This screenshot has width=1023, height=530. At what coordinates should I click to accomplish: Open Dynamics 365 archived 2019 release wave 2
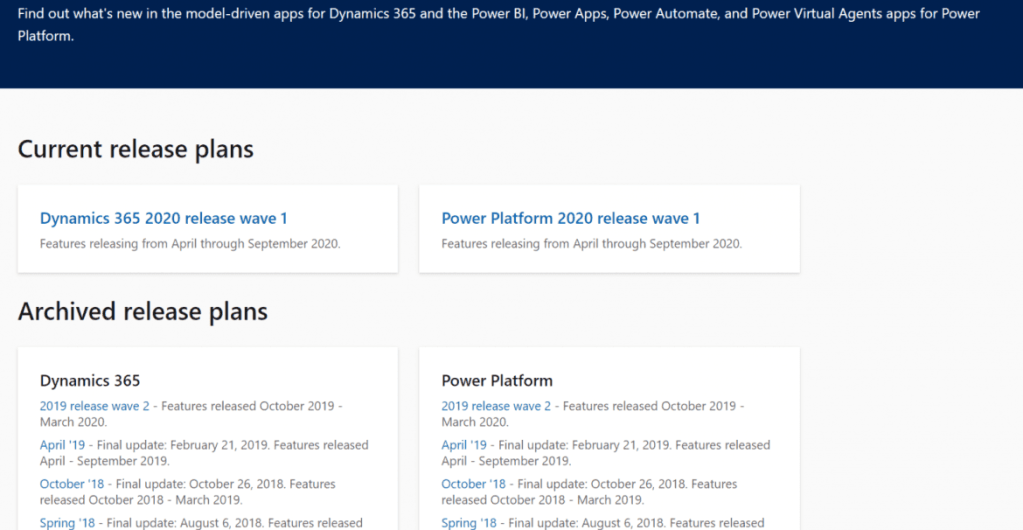[x=94, y=406]
